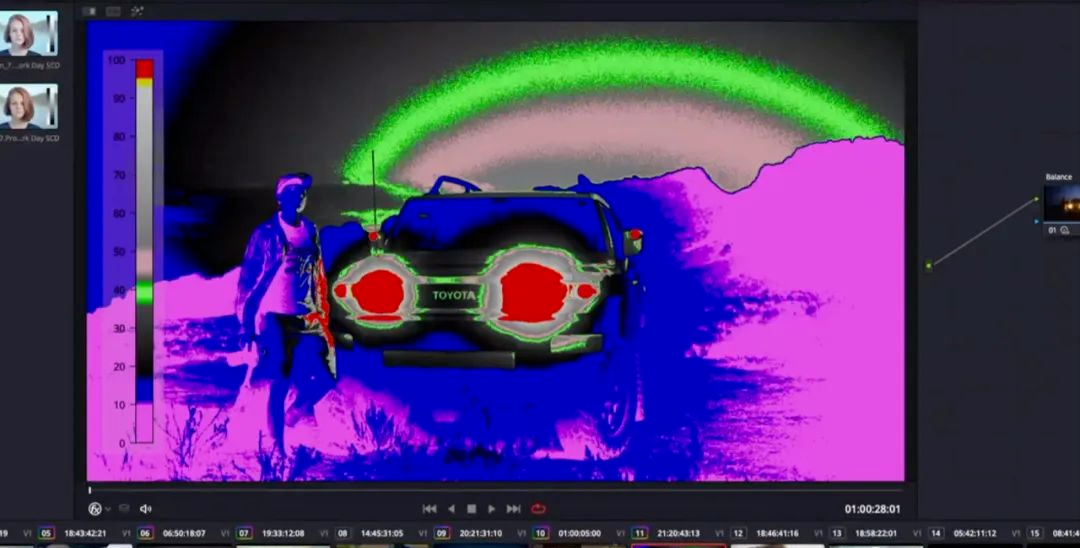Select the Balance node thumbnail
1080x548 pixels.
(1061, 204)
